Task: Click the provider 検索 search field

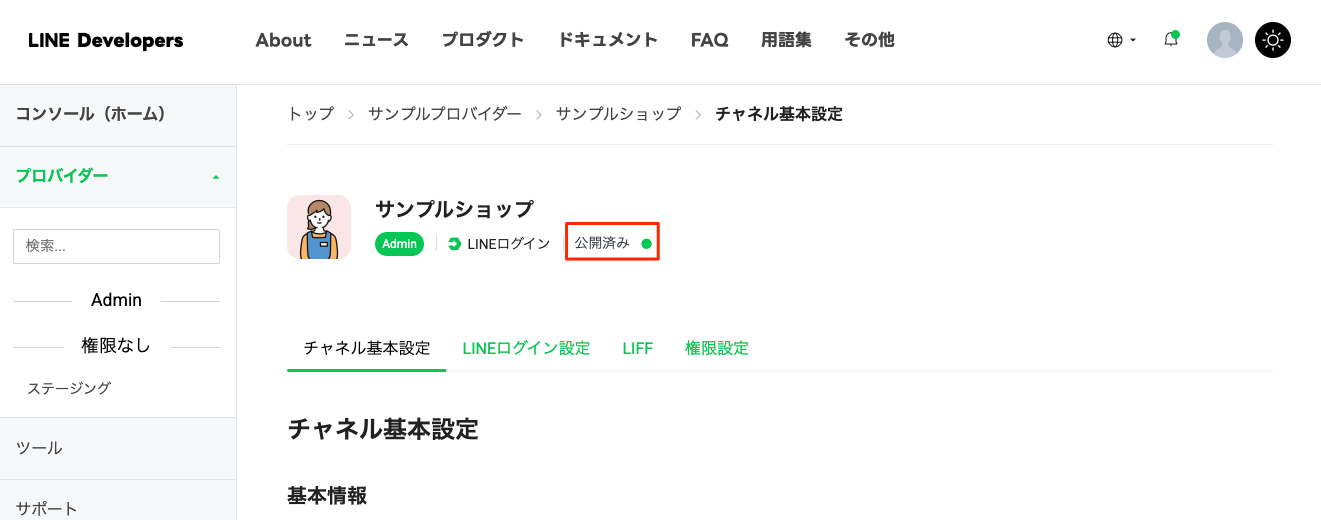Action: [x=116, y=246]
